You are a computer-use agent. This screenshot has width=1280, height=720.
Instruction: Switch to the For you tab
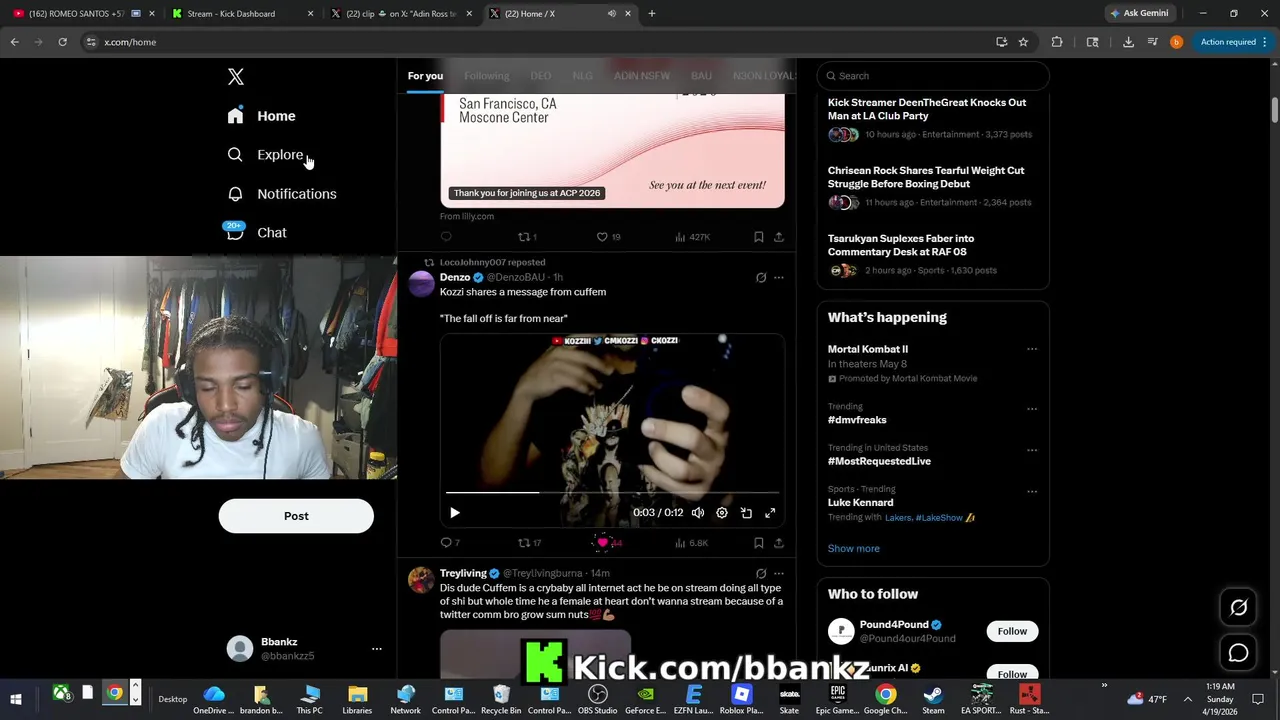425,76
